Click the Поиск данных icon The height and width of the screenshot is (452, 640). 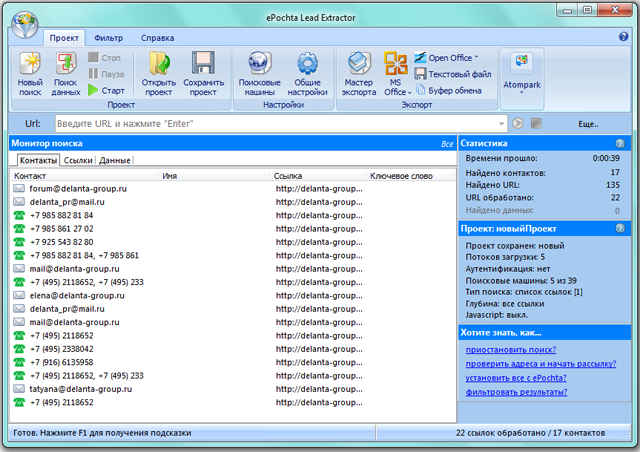66,64
